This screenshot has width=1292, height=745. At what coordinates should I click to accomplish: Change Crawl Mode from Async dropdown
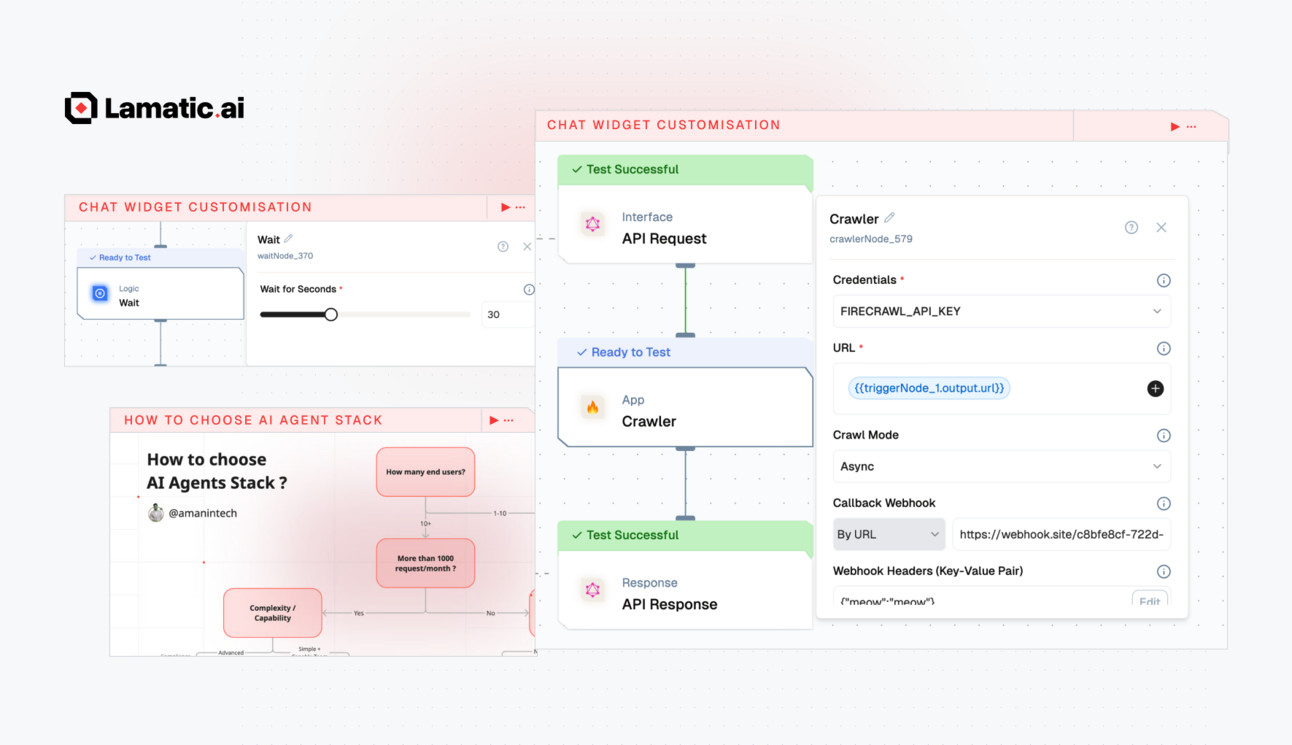coord(1001,466)
